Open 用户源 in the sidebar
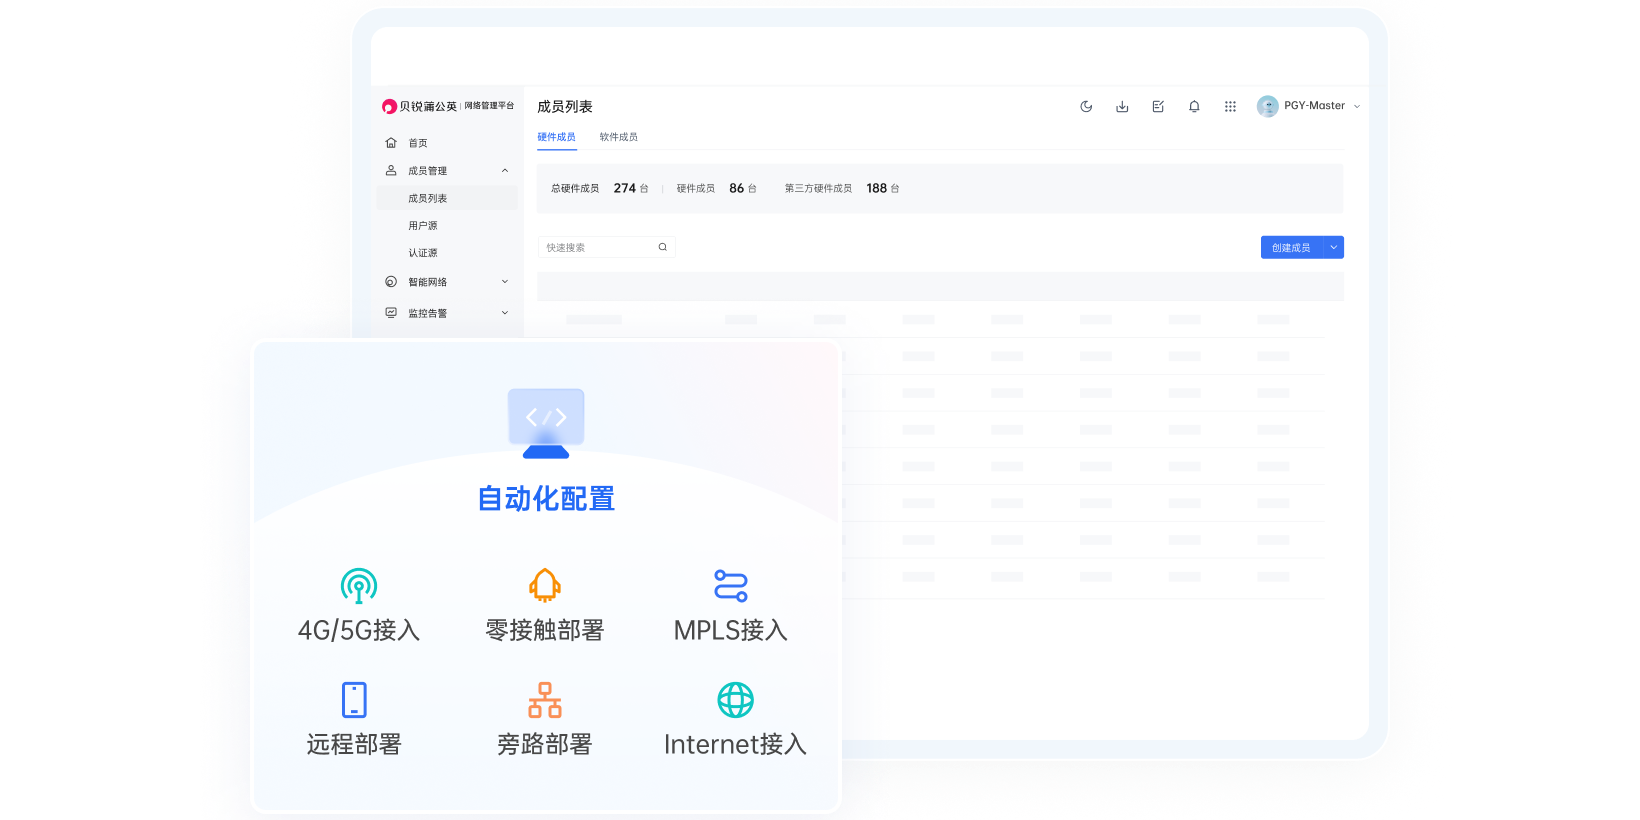This screenshot has height=820, width=1640. (423, 226)
